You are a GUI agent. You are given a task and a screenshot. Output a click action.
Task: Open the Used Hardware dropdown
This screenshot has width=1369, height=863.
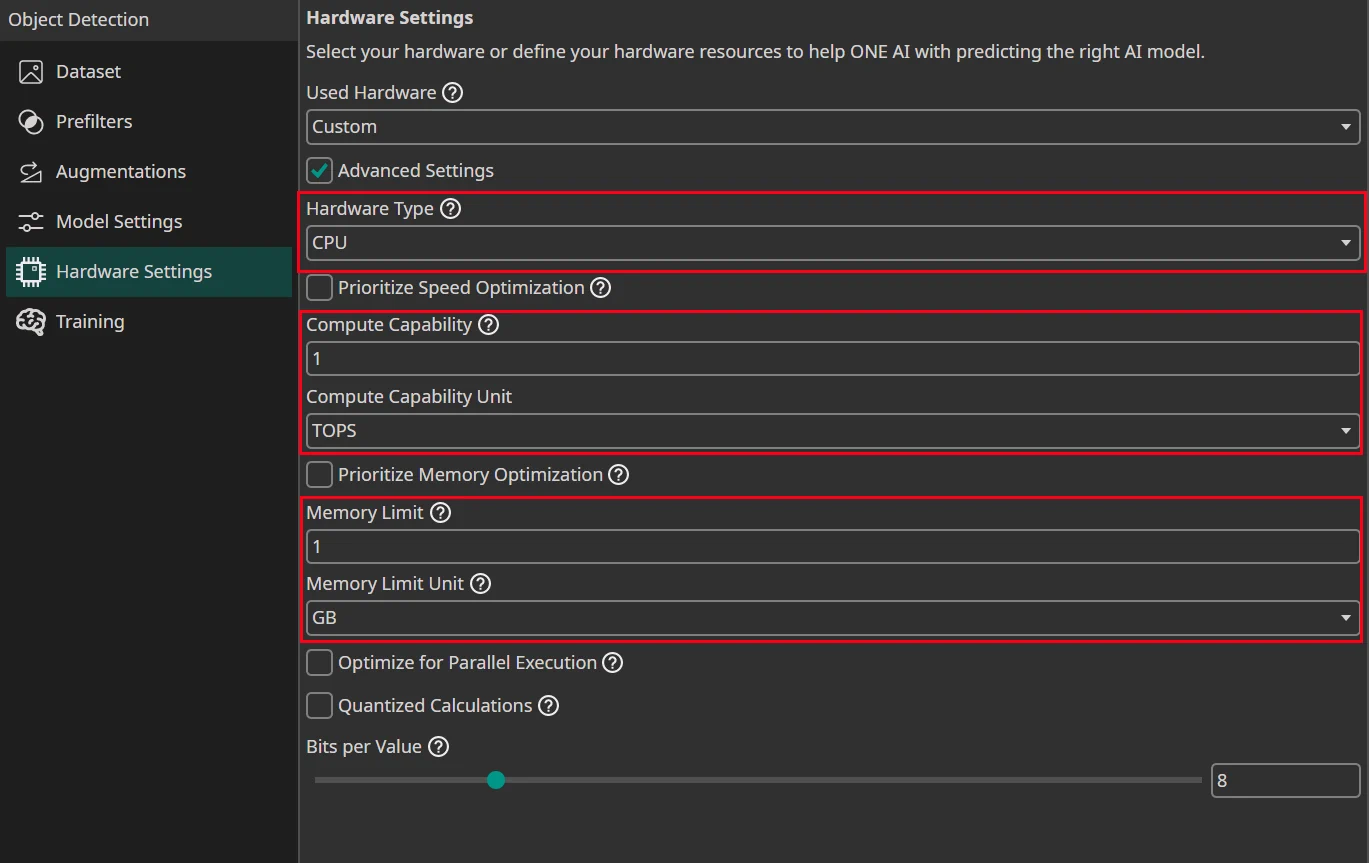(832, 127)
